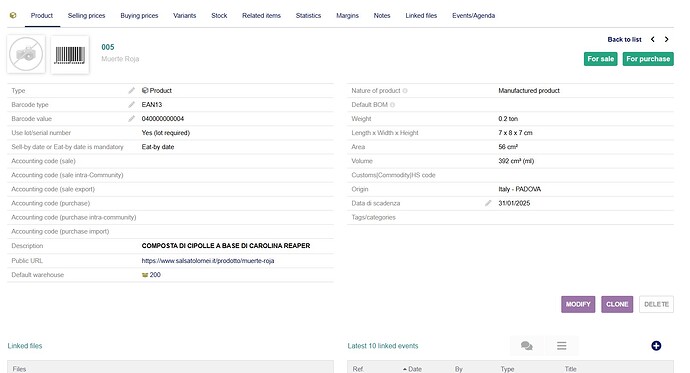Click the Linked files section heading

[x=25, y=346]
